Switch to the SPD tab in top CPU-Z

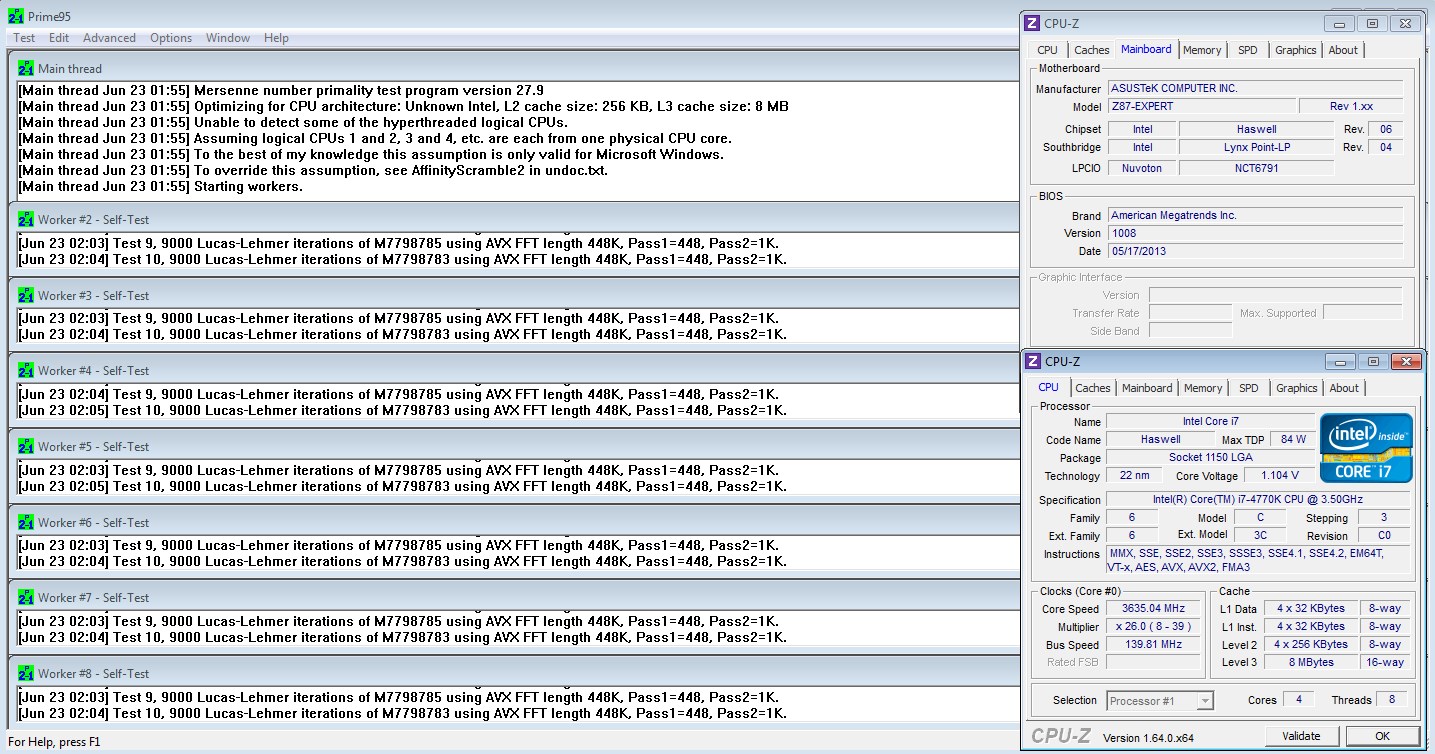[x=1248, y=50]
